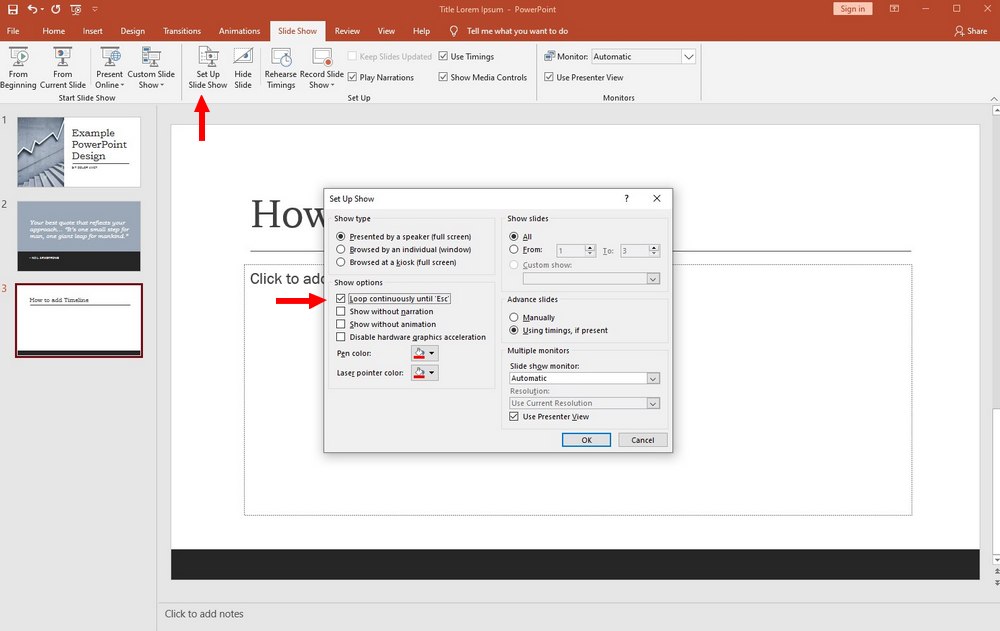1000x631 pixels.
Task: Choose Manually advance slides
Action: 513,317
